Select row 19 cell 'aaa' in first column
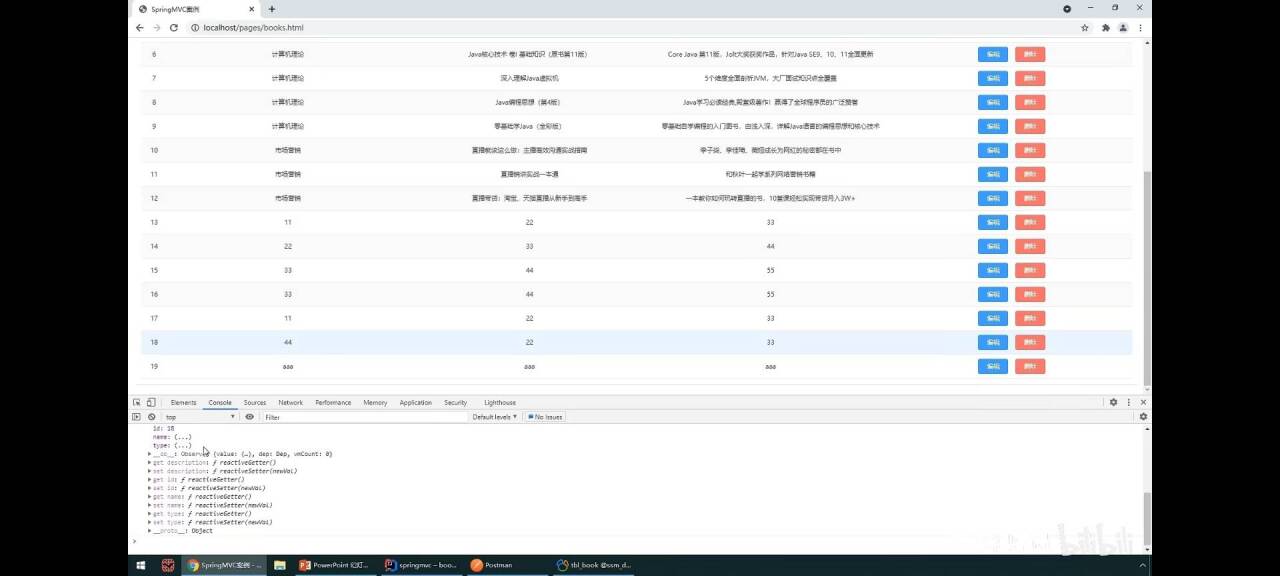The image size is (1280, 576). coord(288,367)
